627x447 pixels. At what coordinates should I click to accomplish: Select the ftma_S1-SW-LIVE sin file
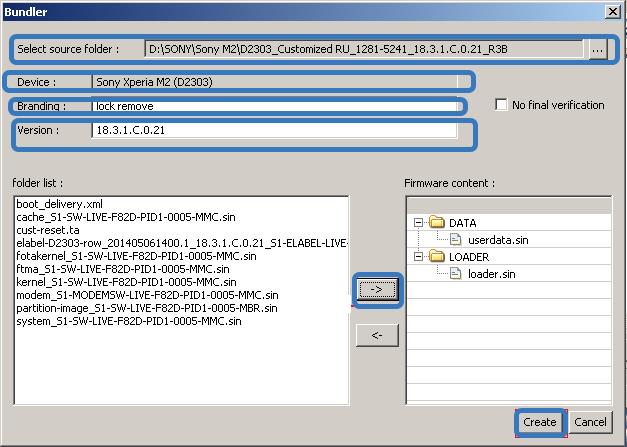point(123,269)
